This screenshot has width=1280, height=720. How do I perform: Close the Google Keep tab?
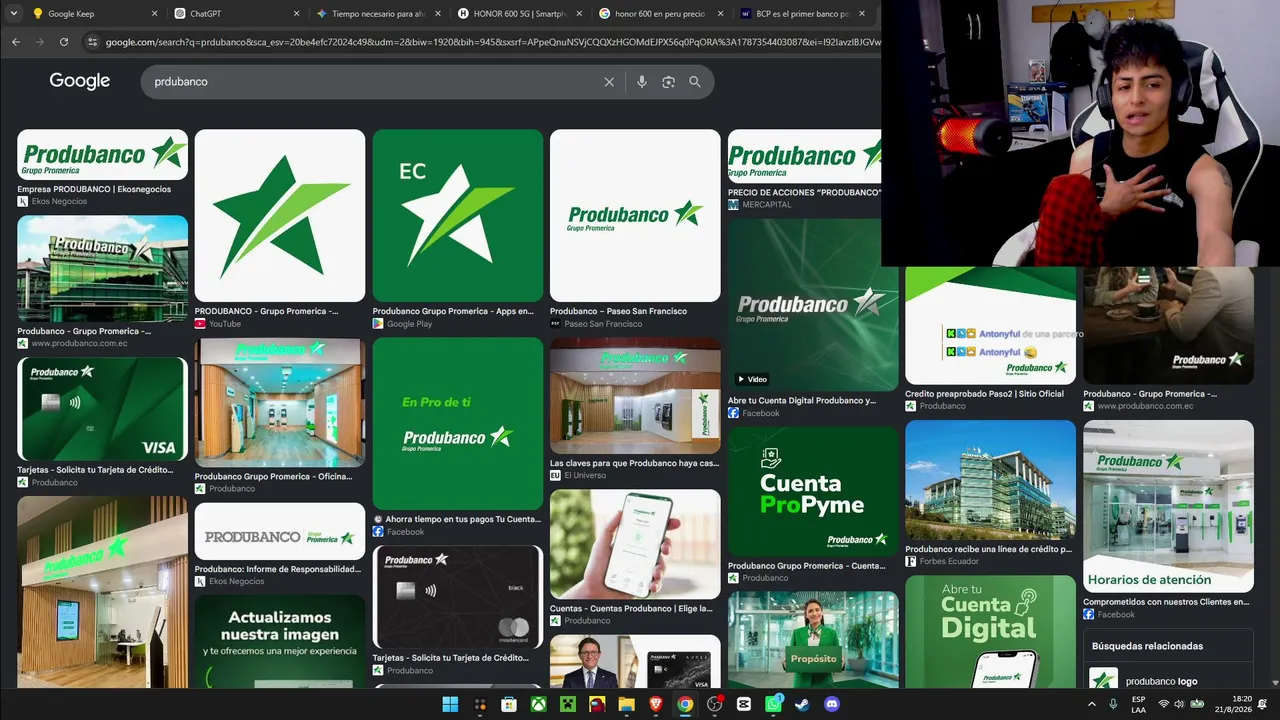coord(155,14)
